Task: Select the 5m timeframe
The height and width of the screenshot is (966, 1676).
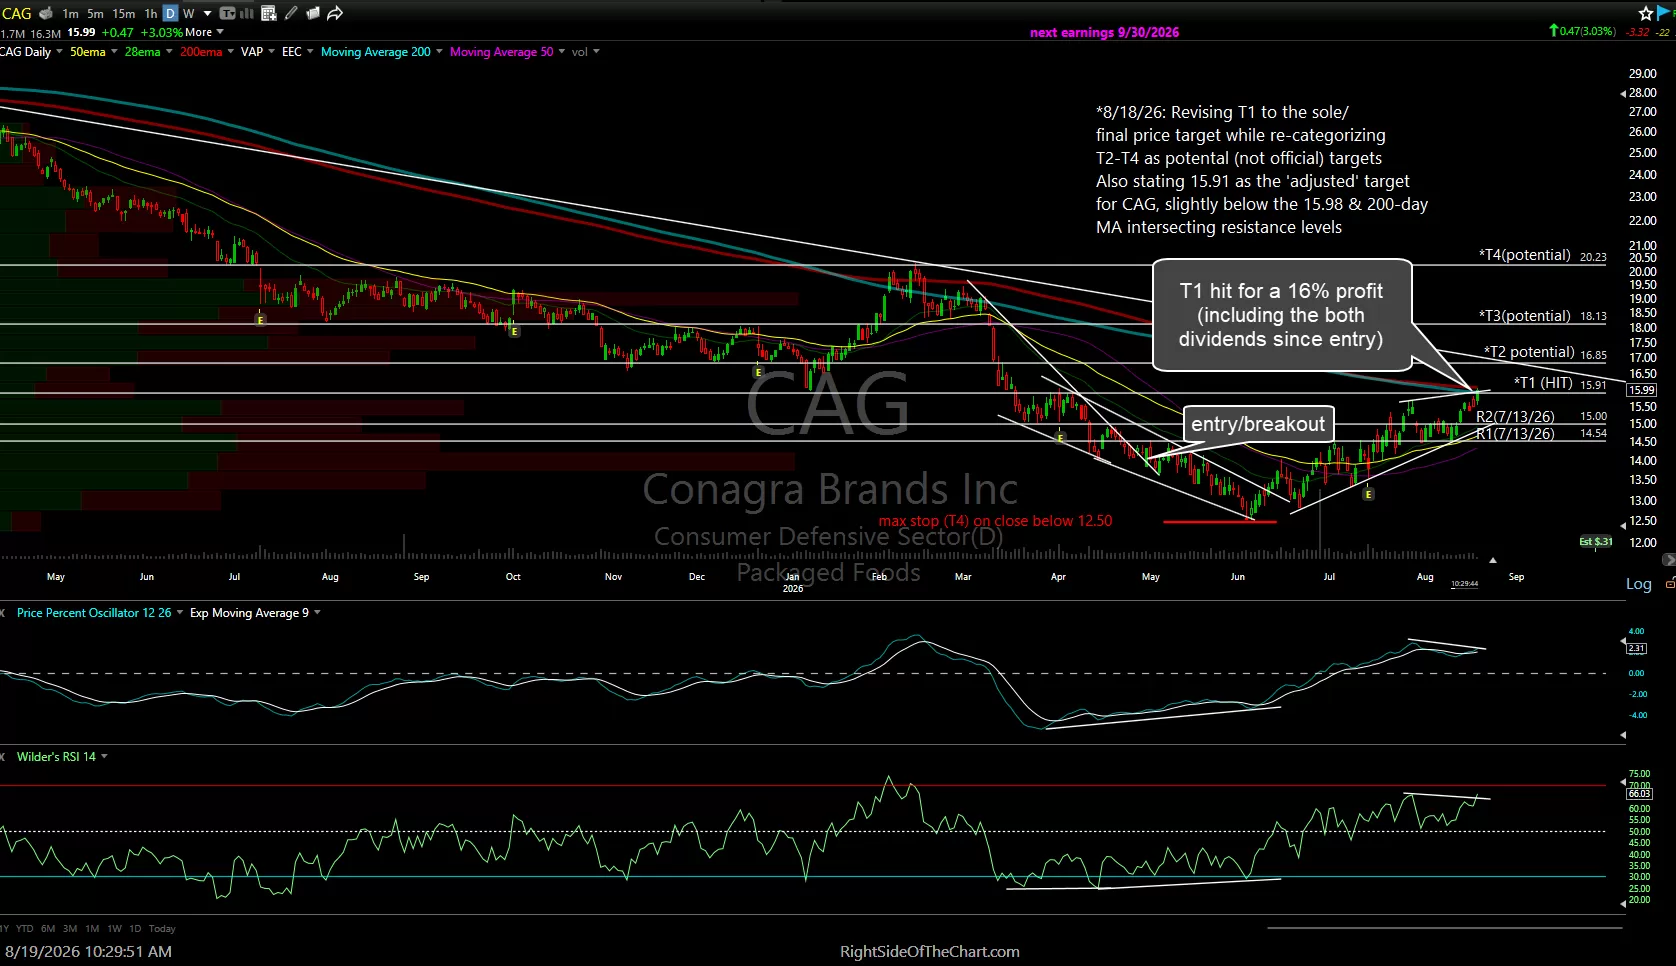Action: click(95, 13)
